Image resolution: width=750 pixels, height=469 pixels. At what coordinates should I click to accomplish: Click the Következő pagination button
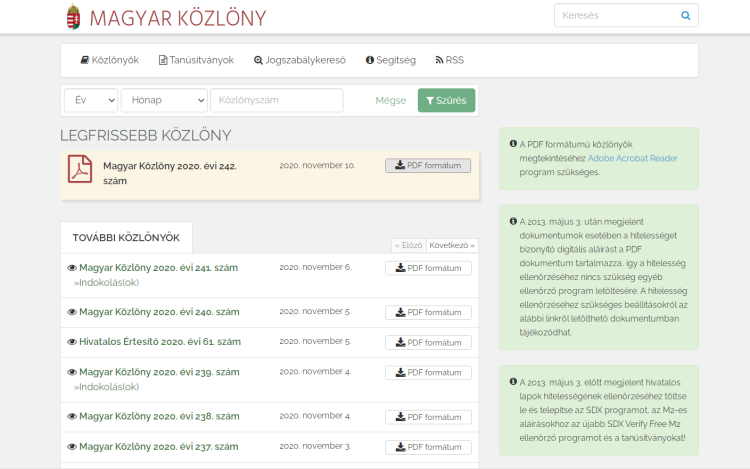point(452,245)
